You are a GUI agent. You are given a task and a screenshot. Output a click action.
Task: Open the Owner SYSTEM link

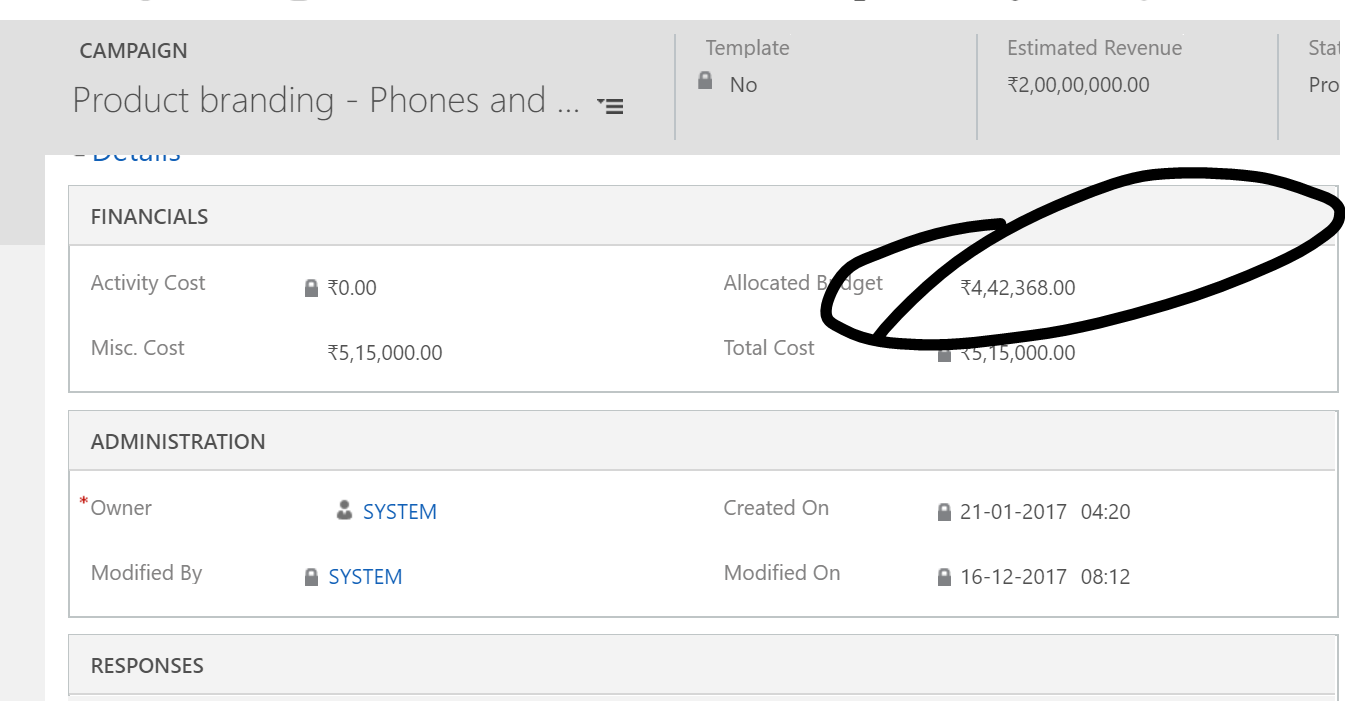click(x=399, y=512)
